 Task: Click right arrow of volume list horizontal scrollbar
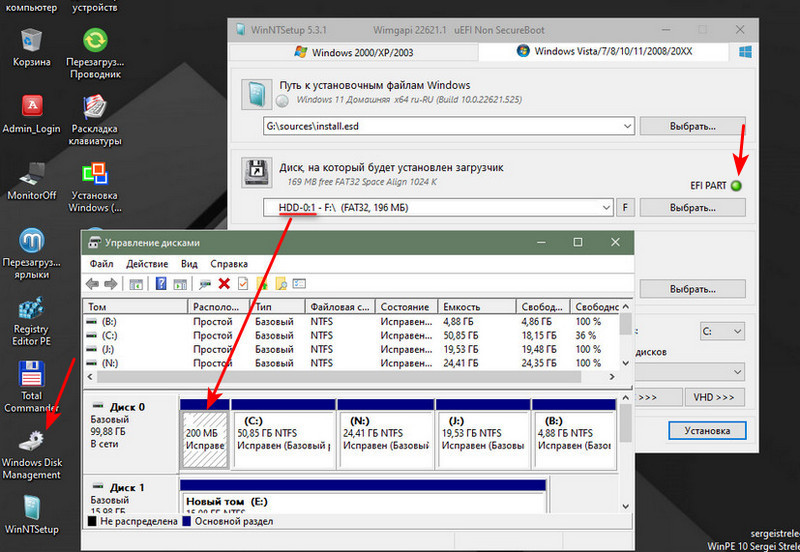[x=612, y=377]
